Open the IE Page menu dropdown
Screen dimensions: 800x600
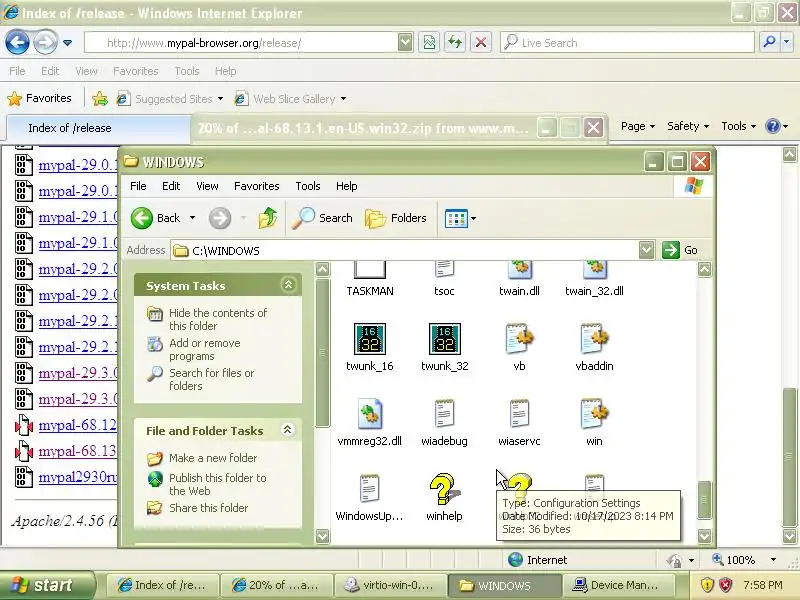click(x=638, y=126)
